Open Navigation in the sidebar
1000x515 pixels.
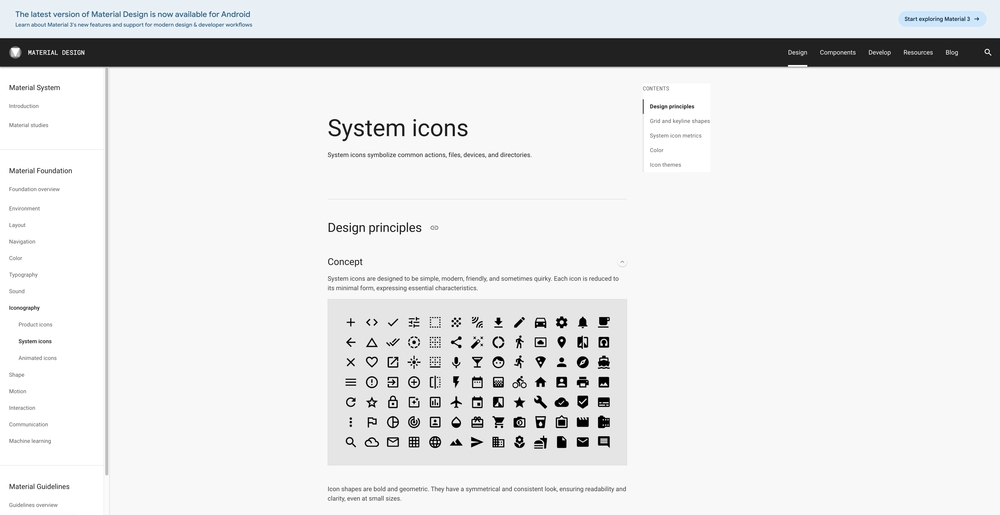22,242
